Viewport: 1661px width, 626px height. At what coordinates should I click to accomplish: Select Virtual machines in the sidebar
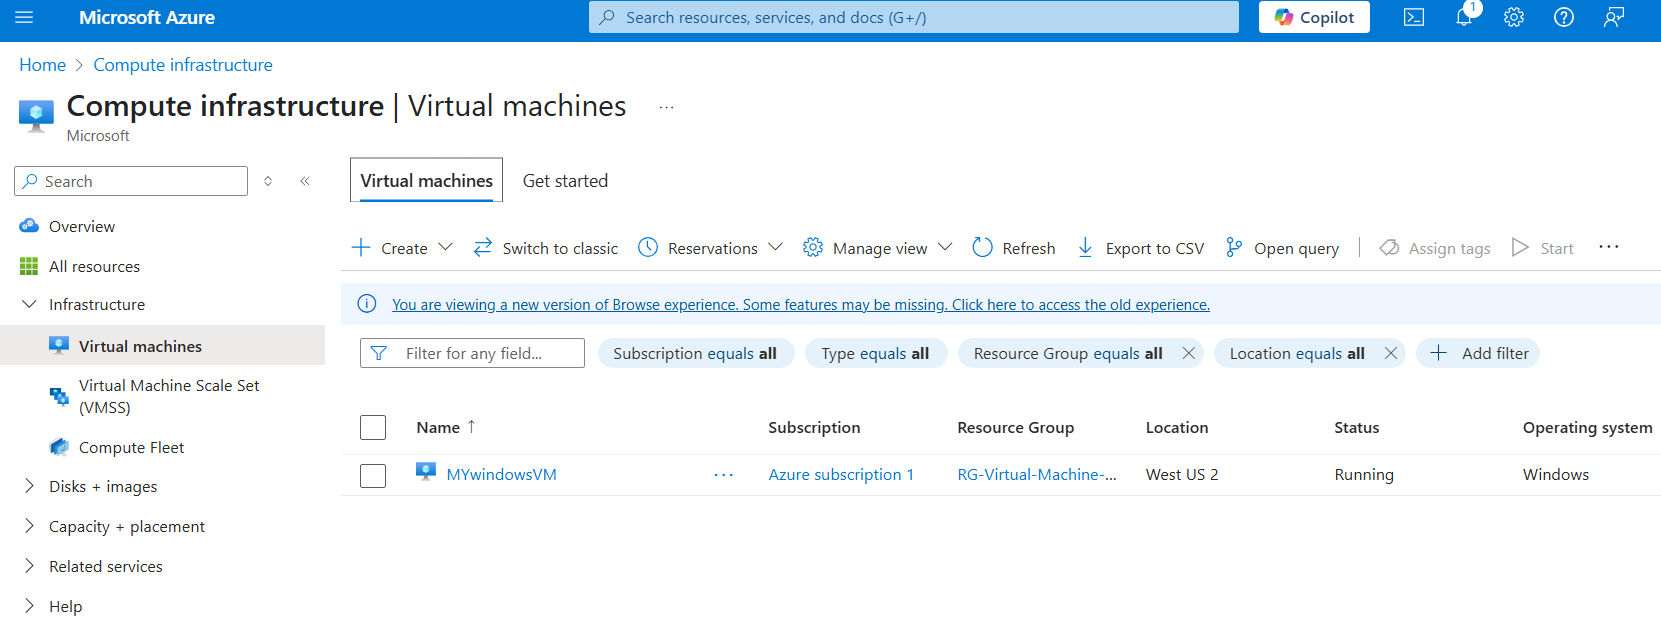pos(162,346)
